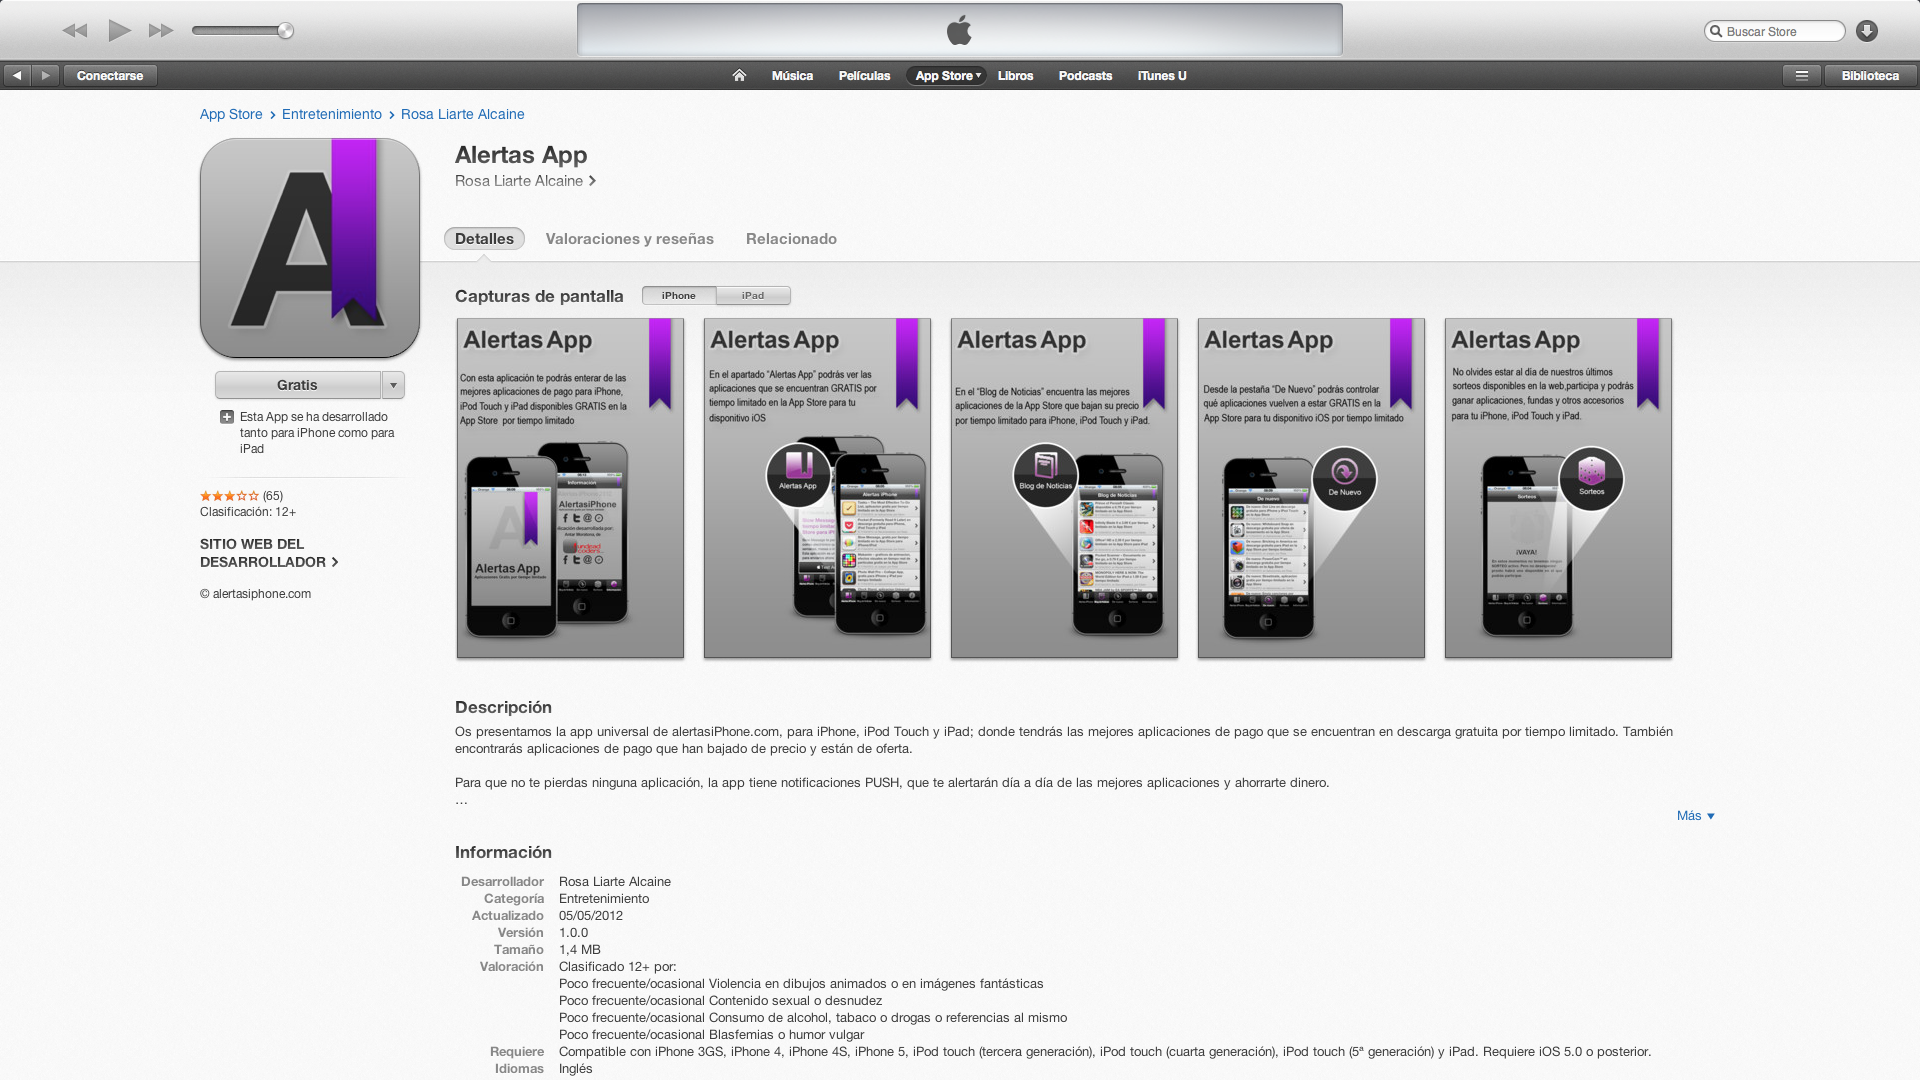Click the universal app plus icon
Screen dimensions: 1920x1080
(227, 417)
